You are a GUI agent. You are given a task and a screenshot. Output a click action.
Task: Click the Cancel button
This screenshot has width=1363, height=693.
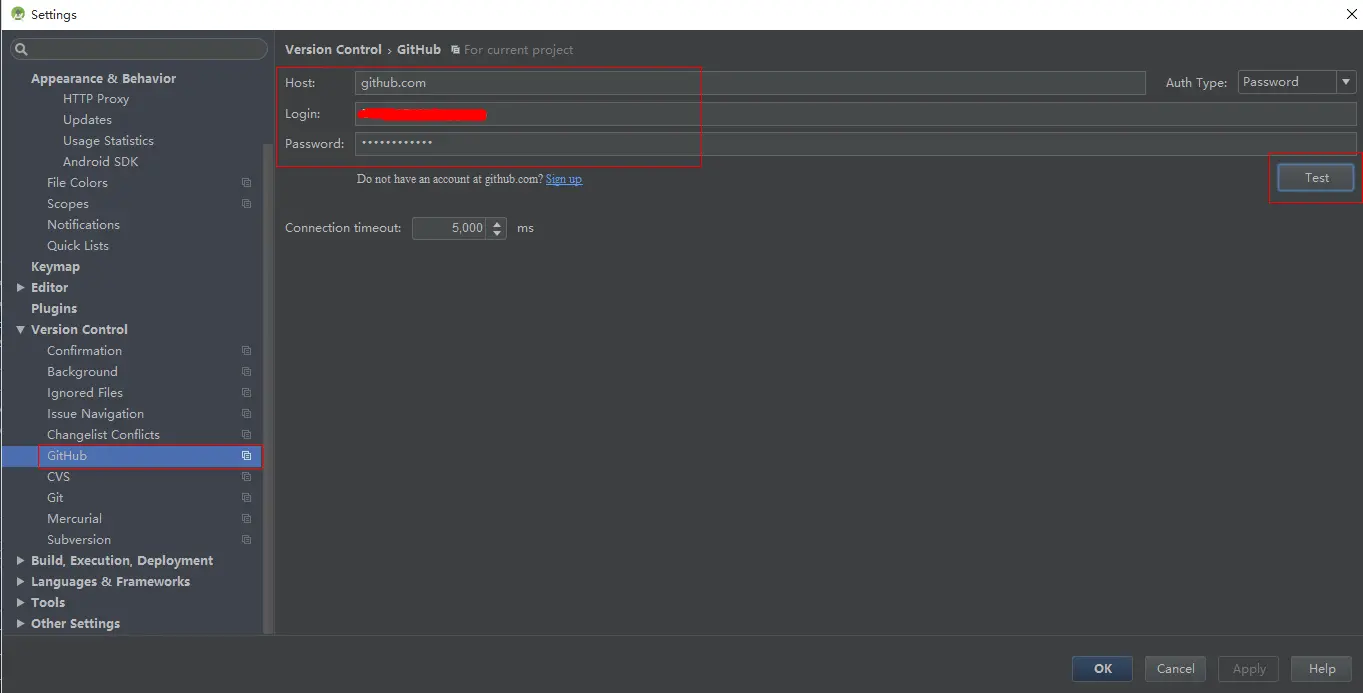coord(1175,669)
